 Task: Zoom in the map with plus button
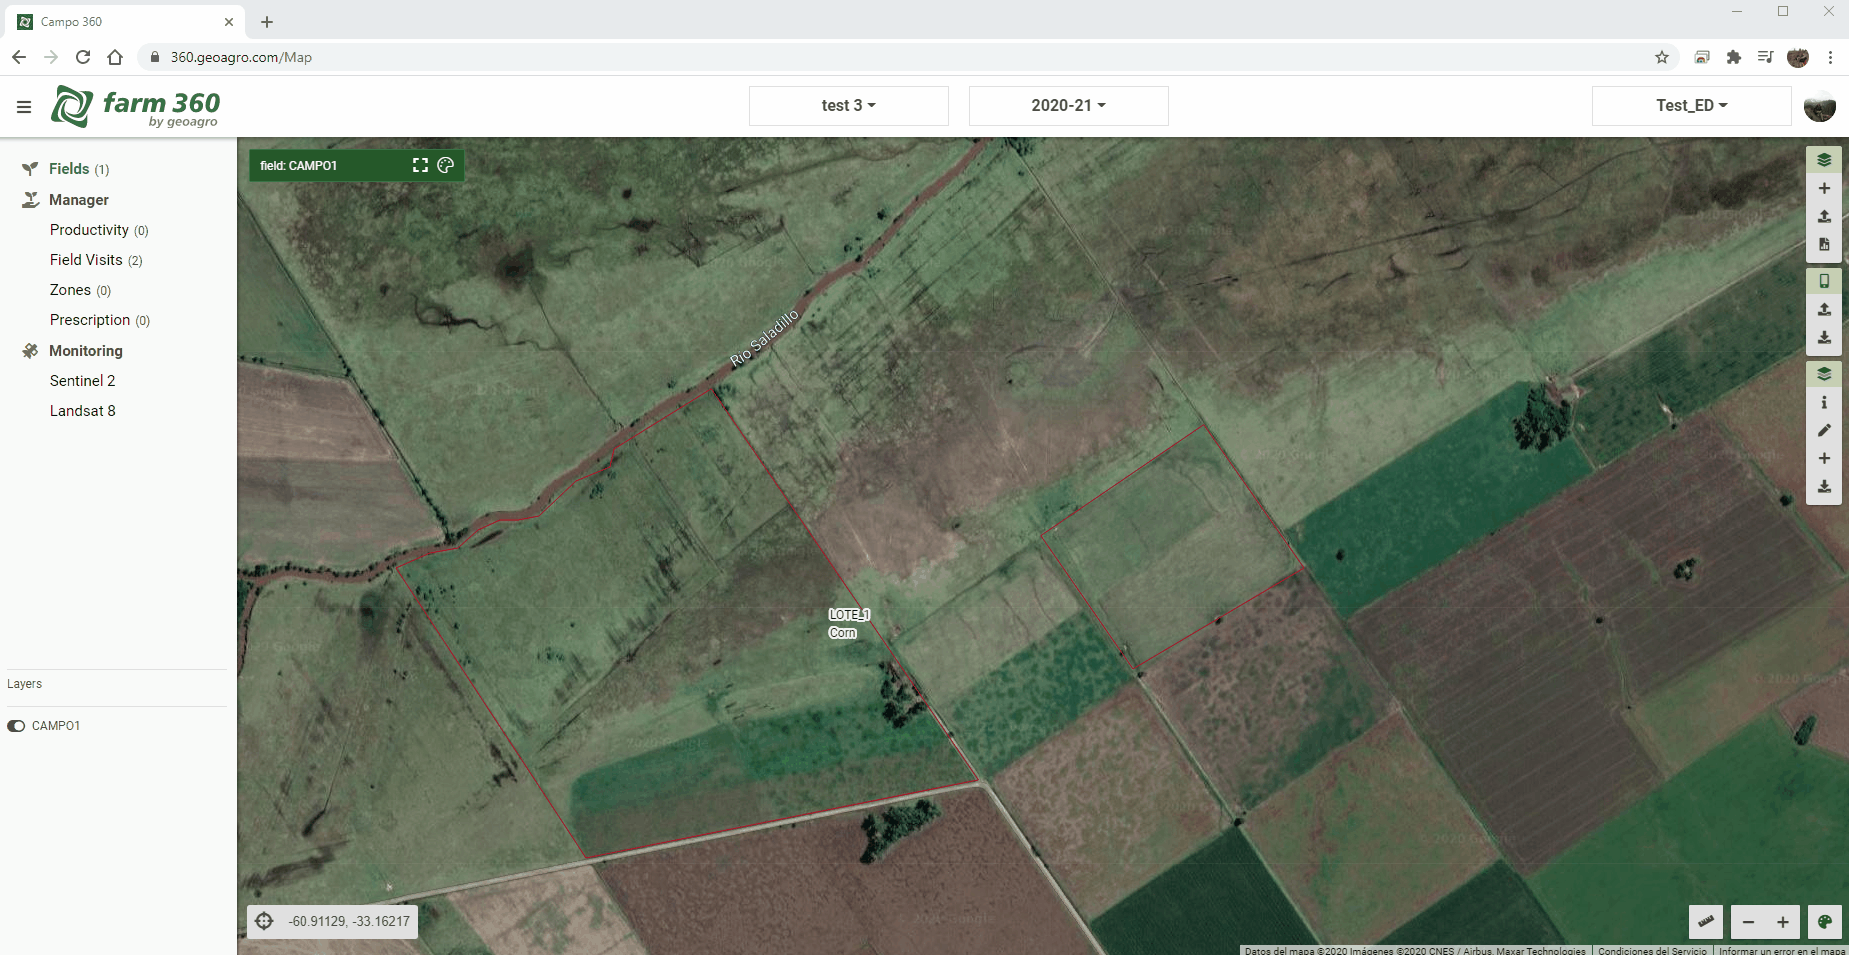[x=1783, y=922]
